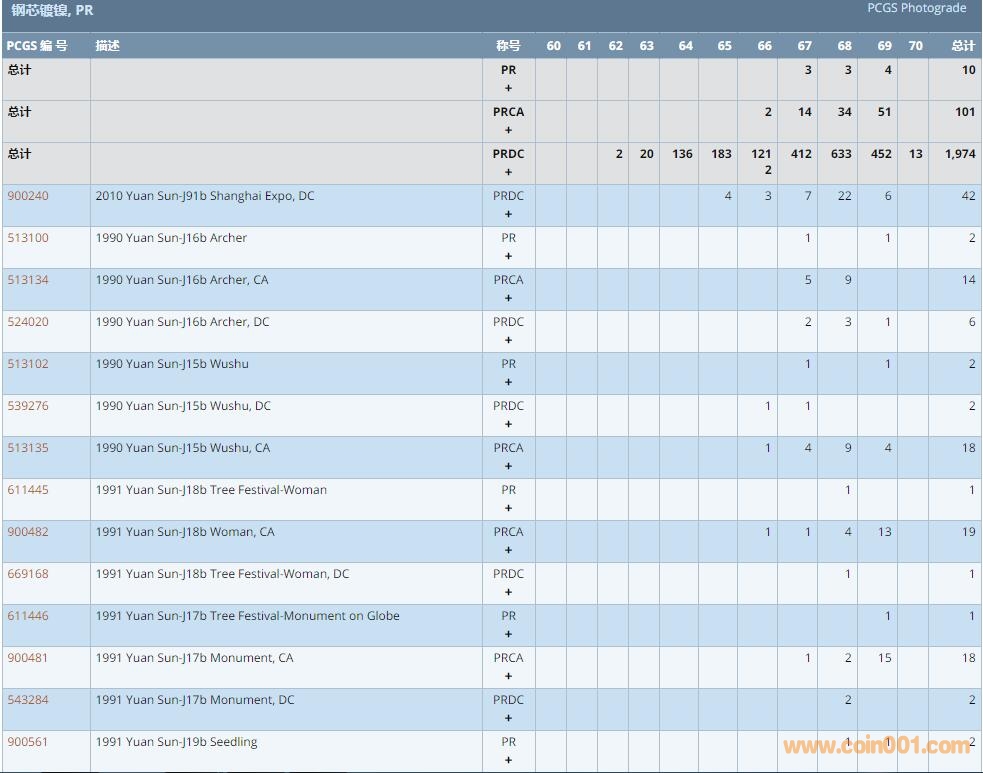The height and width of the screenshot is (773, 983).
Task: Click the grade 70 column header
Action: point(915,46)
